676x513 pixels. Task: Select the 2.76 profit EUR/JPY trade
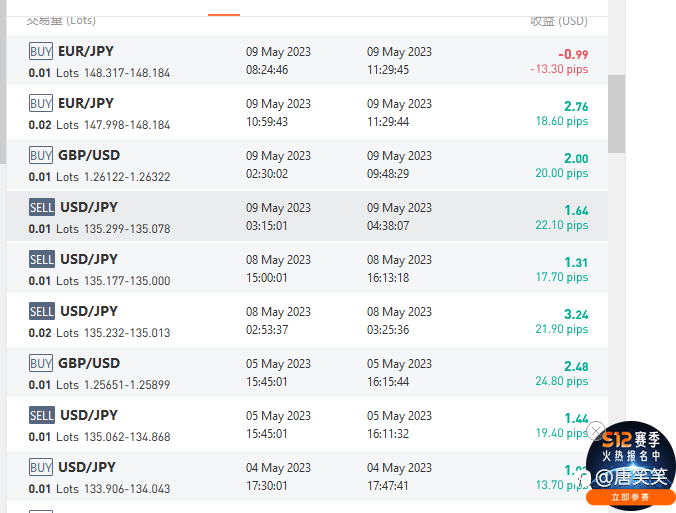[307, 112]
